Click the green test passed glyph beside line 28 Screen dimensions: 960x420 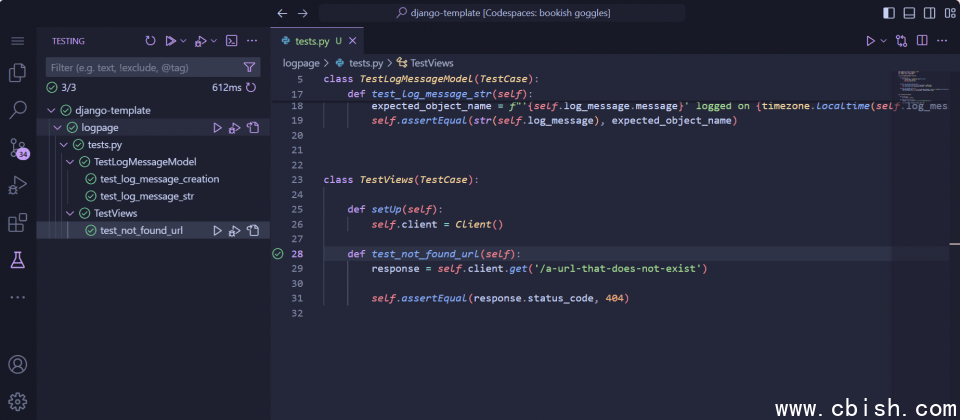click(x=278, y=254)
